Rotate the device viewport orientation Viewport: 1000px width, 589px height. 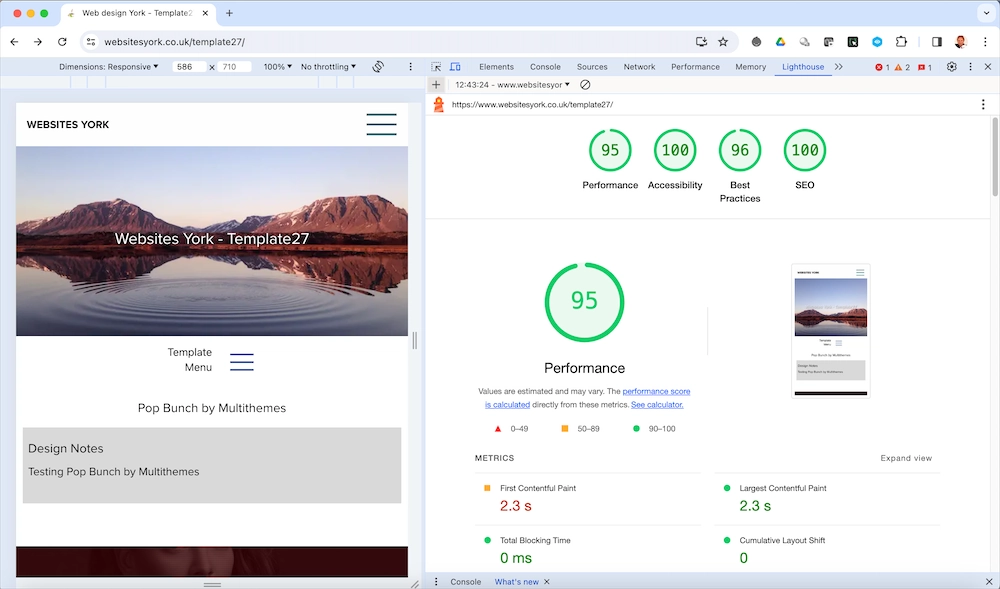pyautogui.click(x=378, y=67)
